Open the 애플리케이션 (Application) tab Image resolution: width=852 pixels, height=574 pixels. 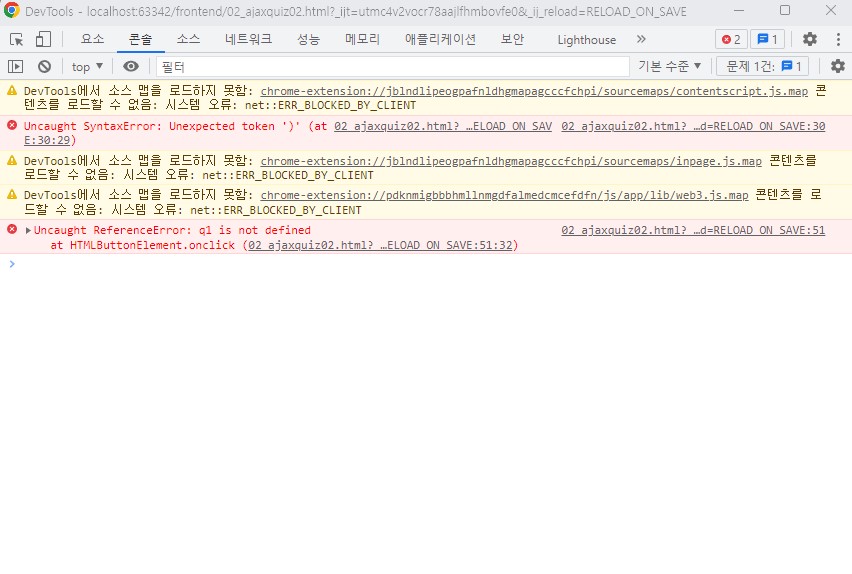[440, 39]
